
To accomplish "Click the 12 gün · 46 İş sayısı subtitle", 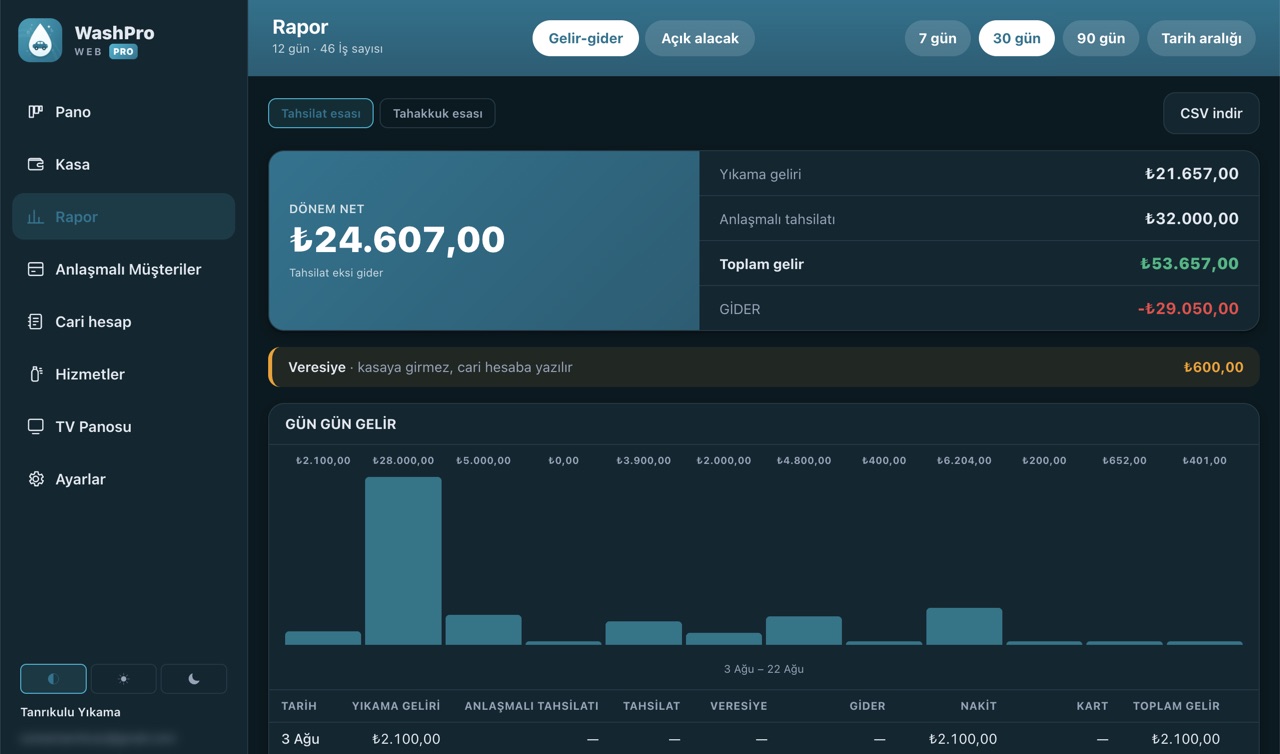I will (x=327, y=49).
